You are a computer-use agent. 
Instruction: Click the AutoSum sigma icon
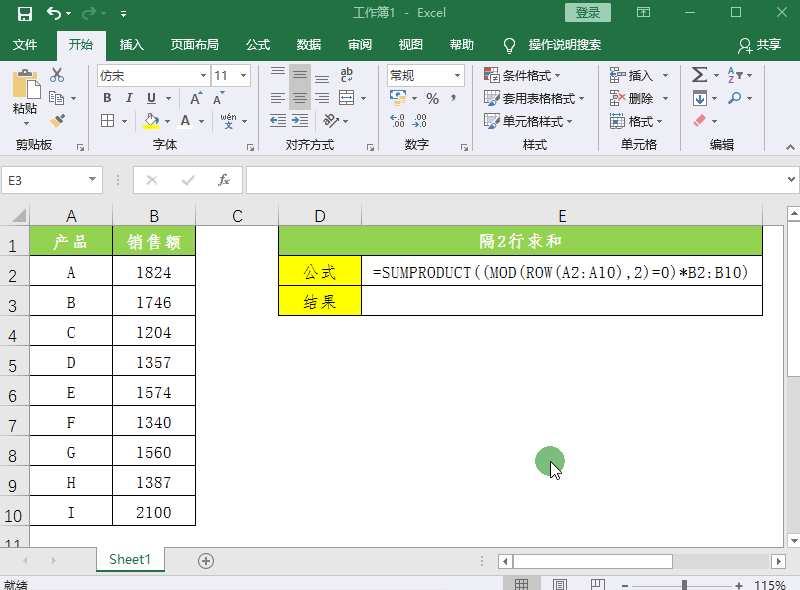(x=699, y=75)
